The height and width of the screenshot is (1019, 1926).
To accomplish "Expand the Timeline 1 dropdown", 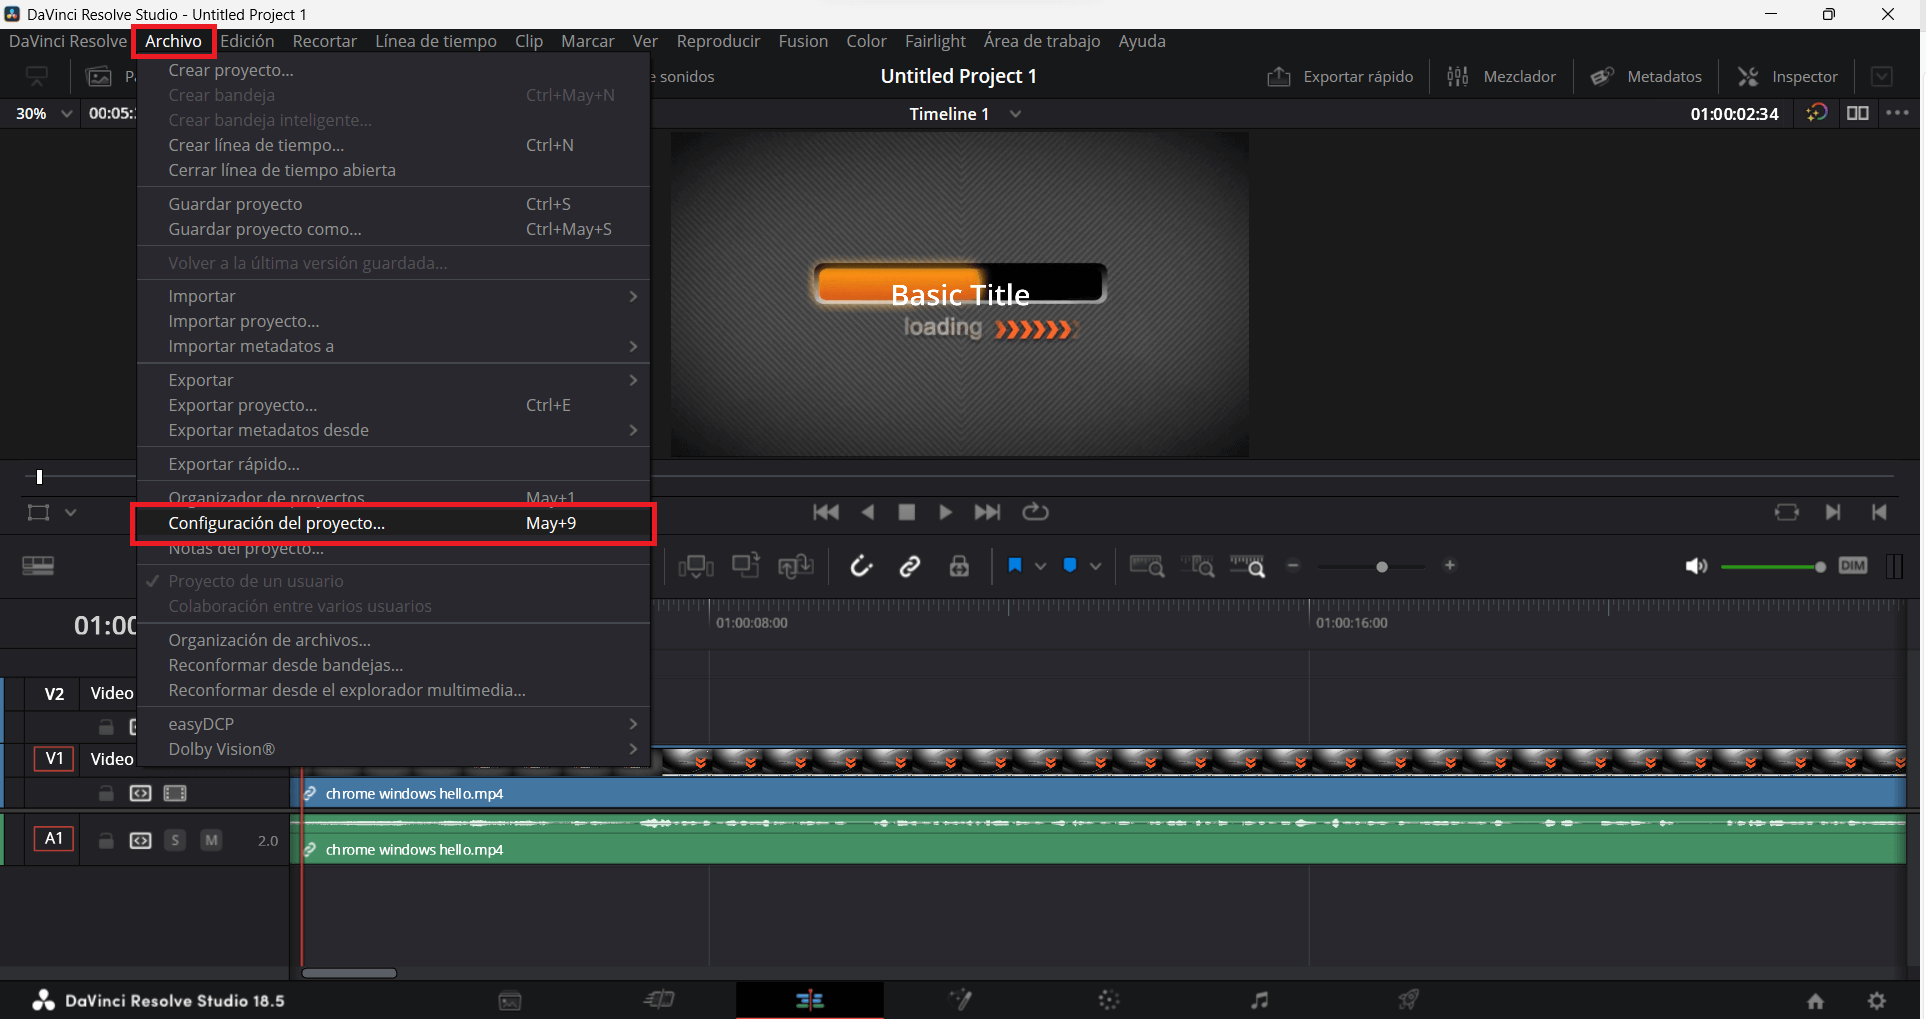I will point(1016,114).
